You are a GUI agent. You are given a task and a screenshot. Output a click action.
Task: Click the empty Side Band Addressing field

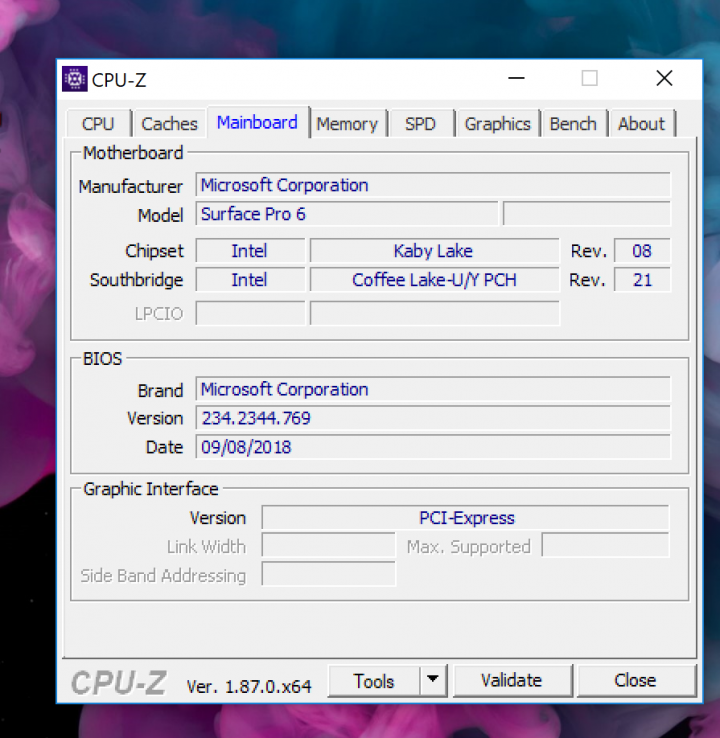328,575
